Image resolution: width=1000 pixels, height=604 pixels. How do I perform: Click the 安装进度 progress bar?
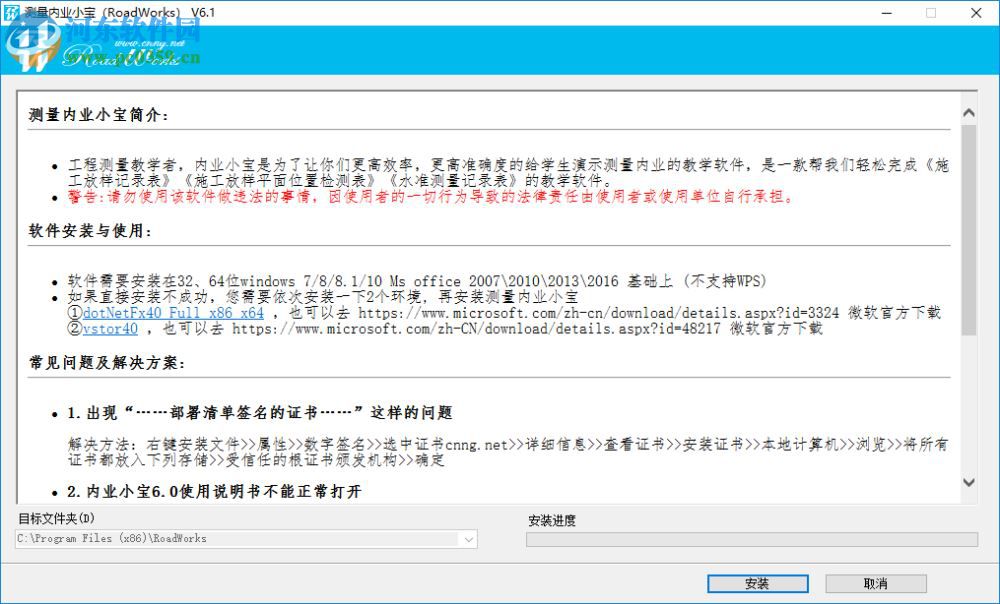752,540
